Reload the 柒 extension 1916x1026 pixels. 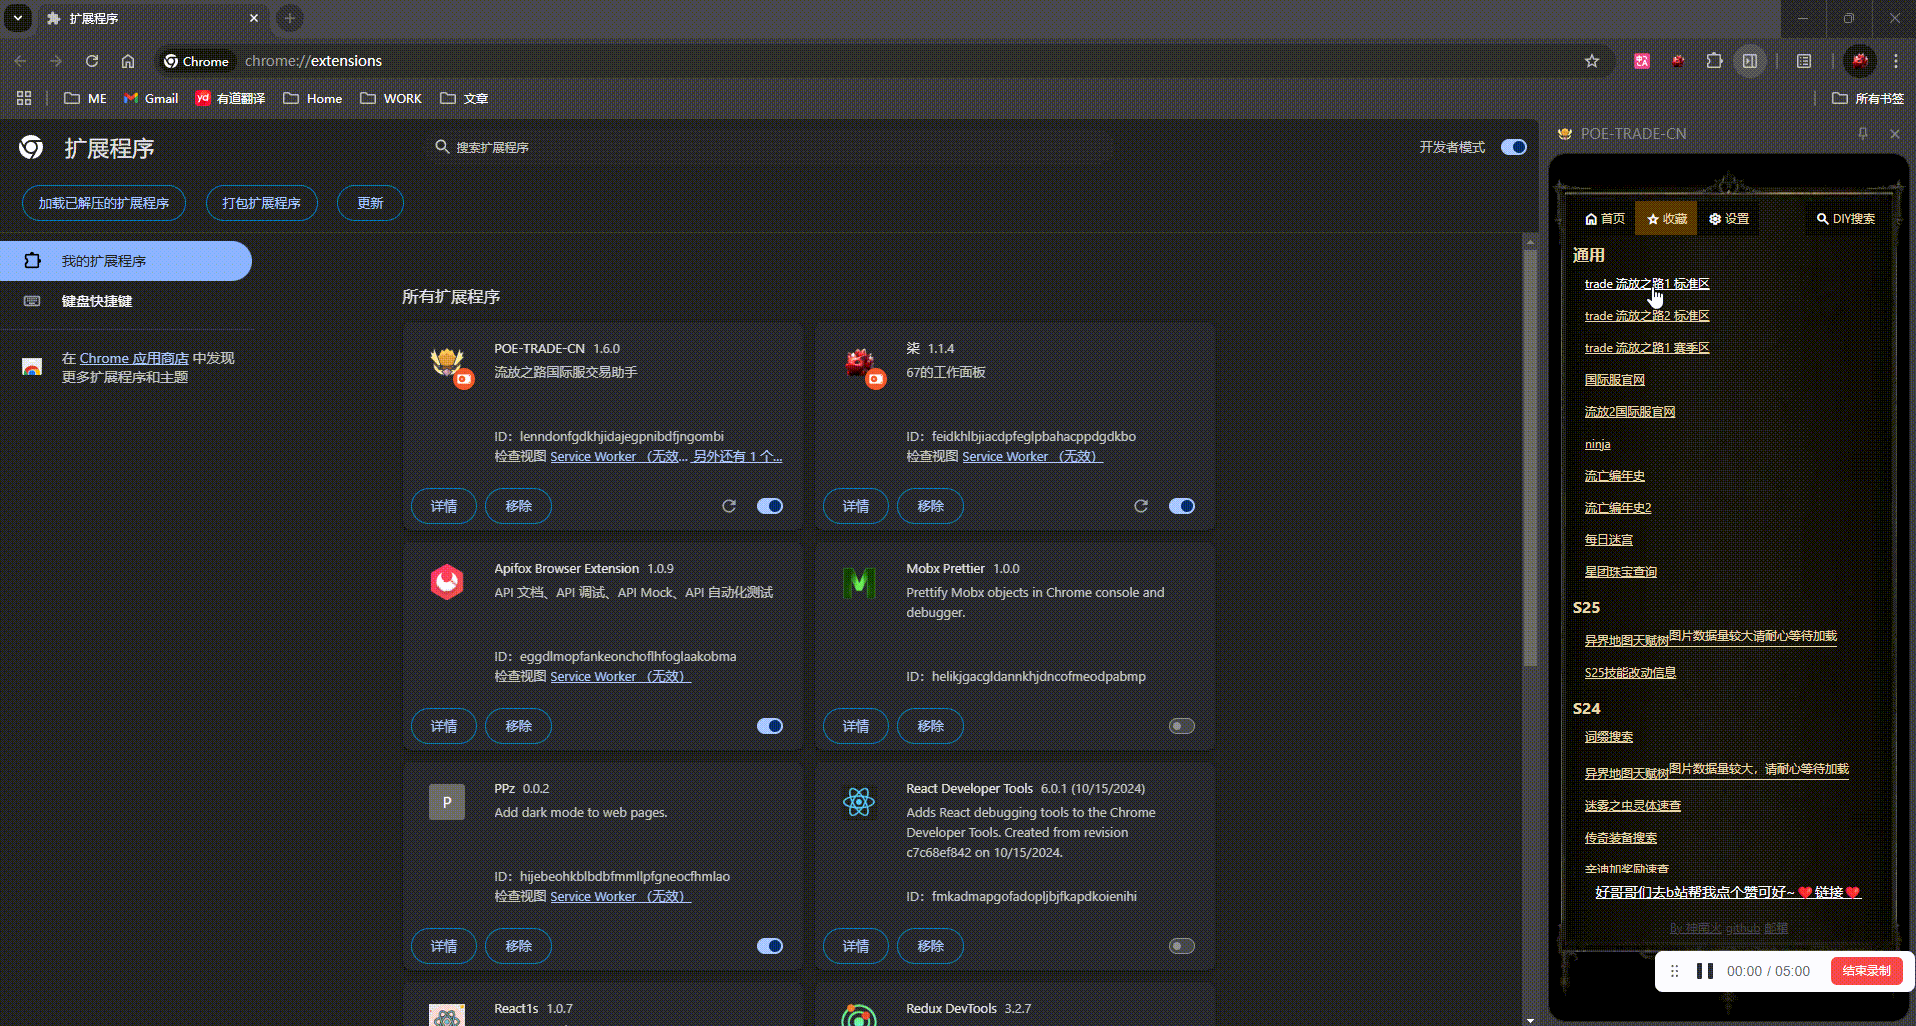click(1141, 506)
